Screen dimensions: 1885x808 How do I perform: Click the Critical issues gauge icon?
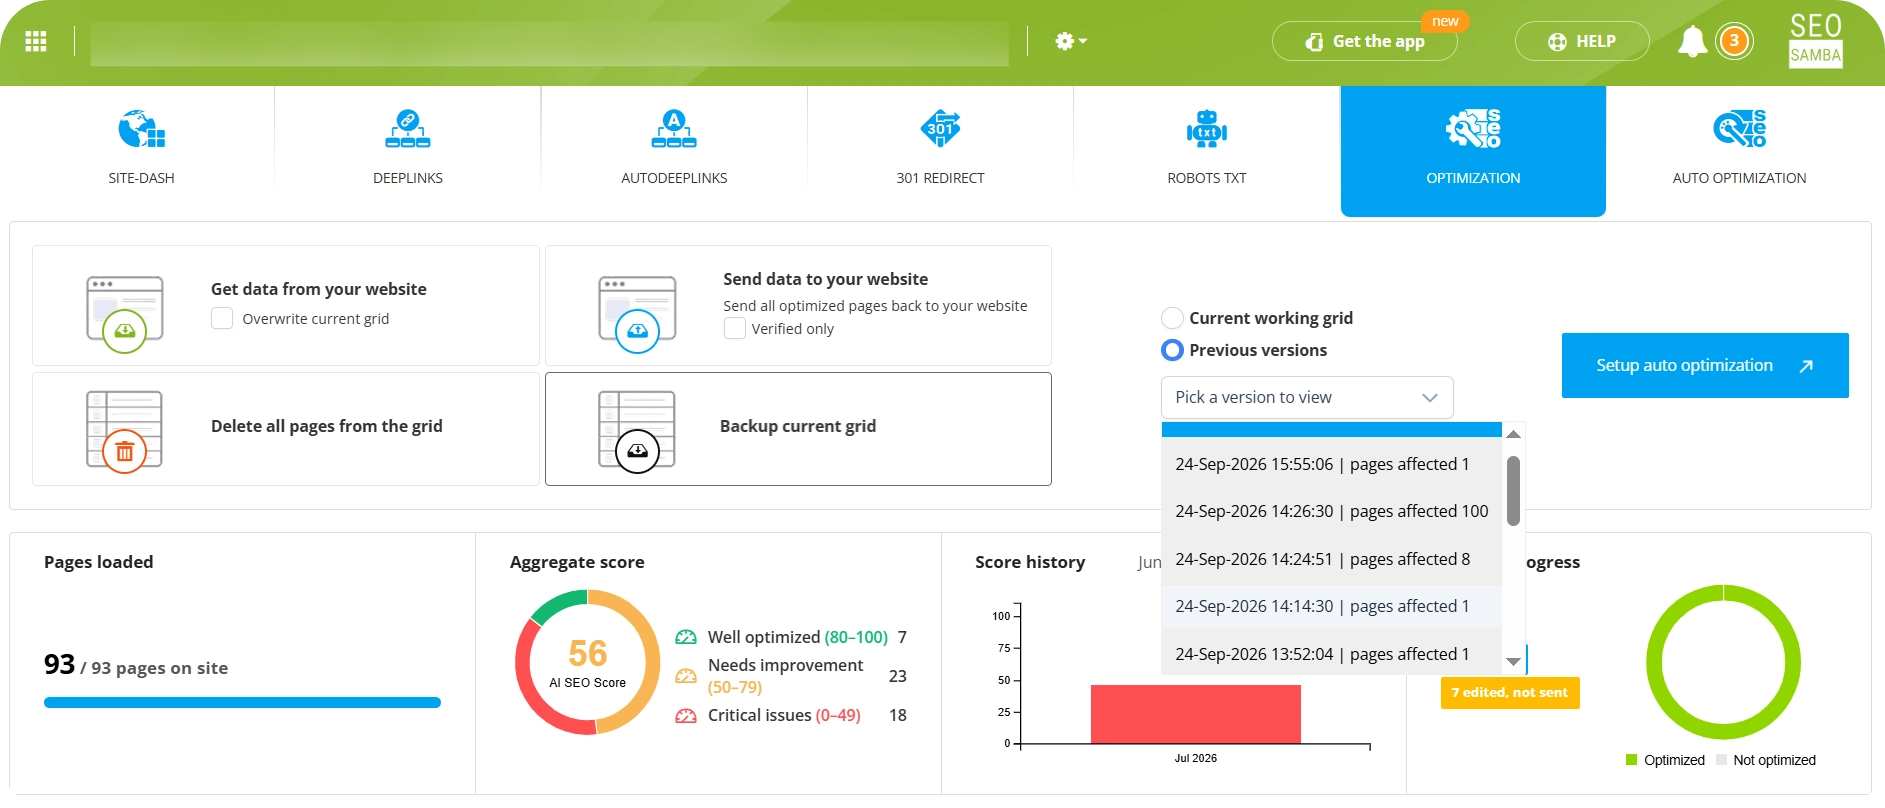686,715
